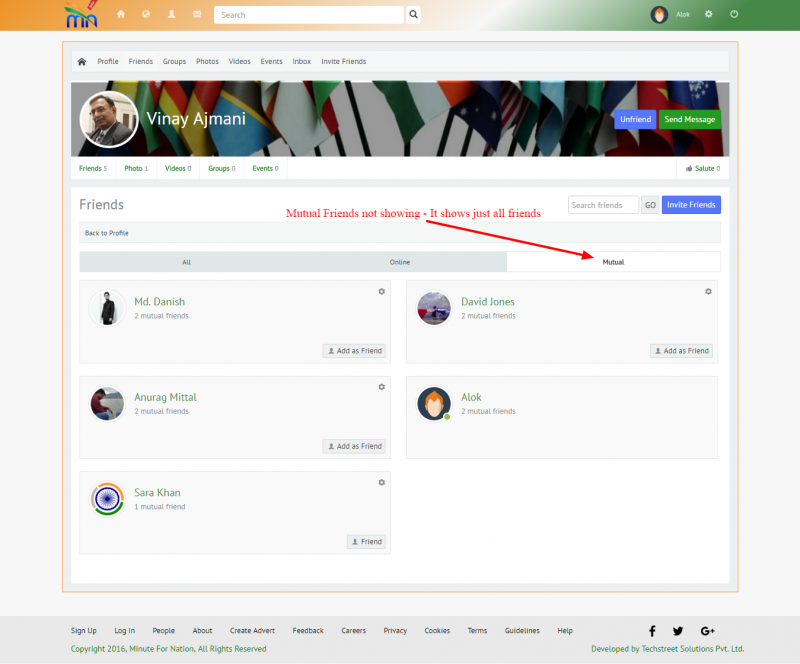Select the Mutual friends tab
This screenshot has height=664, width=800.
613,262
